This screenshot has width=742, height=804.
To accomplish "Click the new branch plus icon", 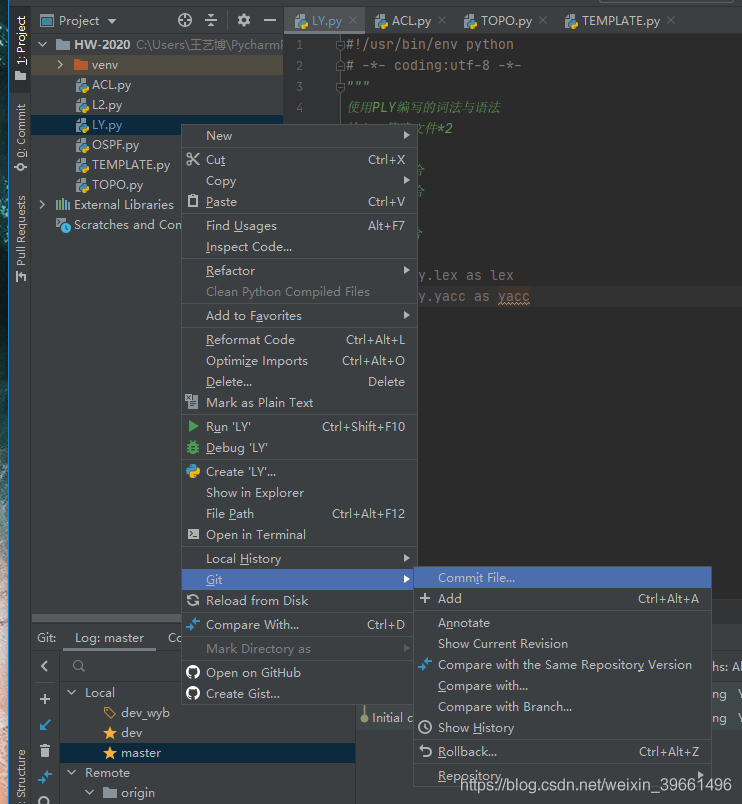I will [x=45, y=699].
